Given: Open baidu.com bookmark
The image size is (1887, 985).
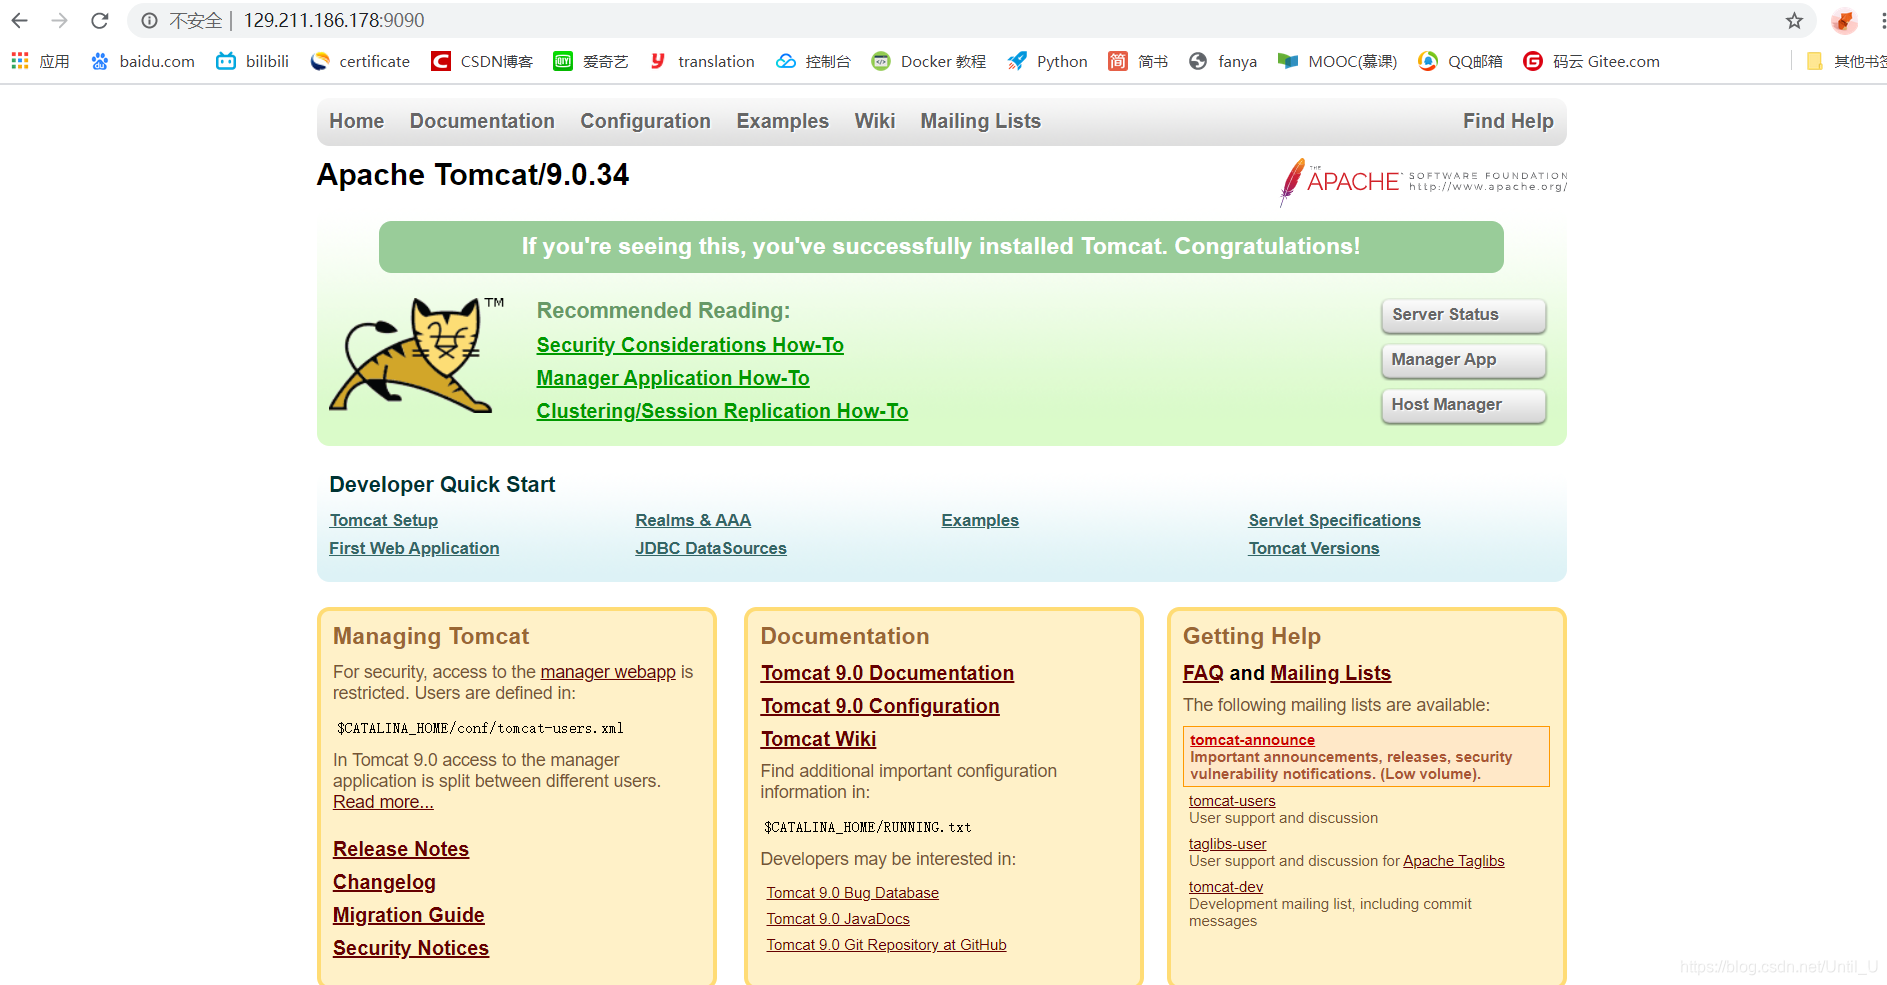Looking at the screenshot, I should pyautogui.click(x=143, y=61).
